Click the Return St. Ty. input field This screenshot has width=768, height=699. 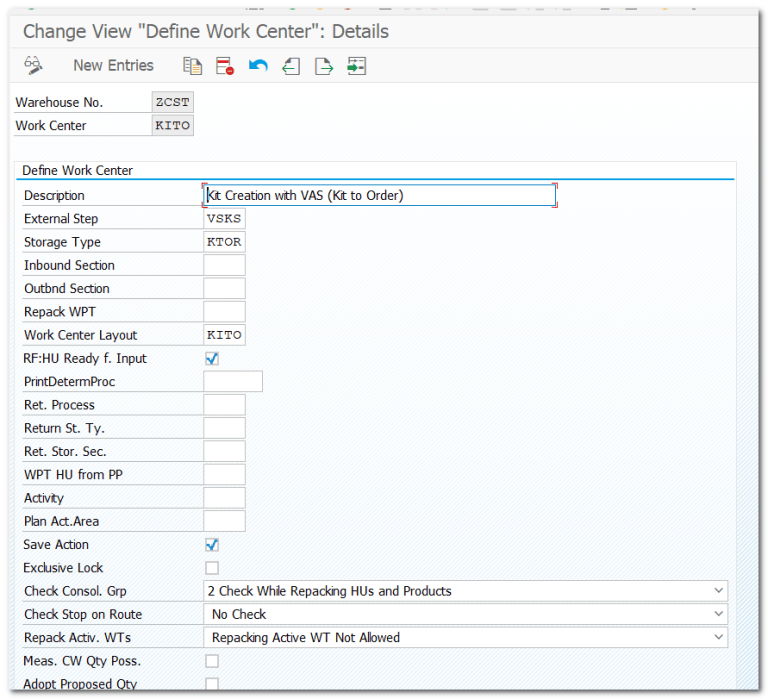[224, 428]
